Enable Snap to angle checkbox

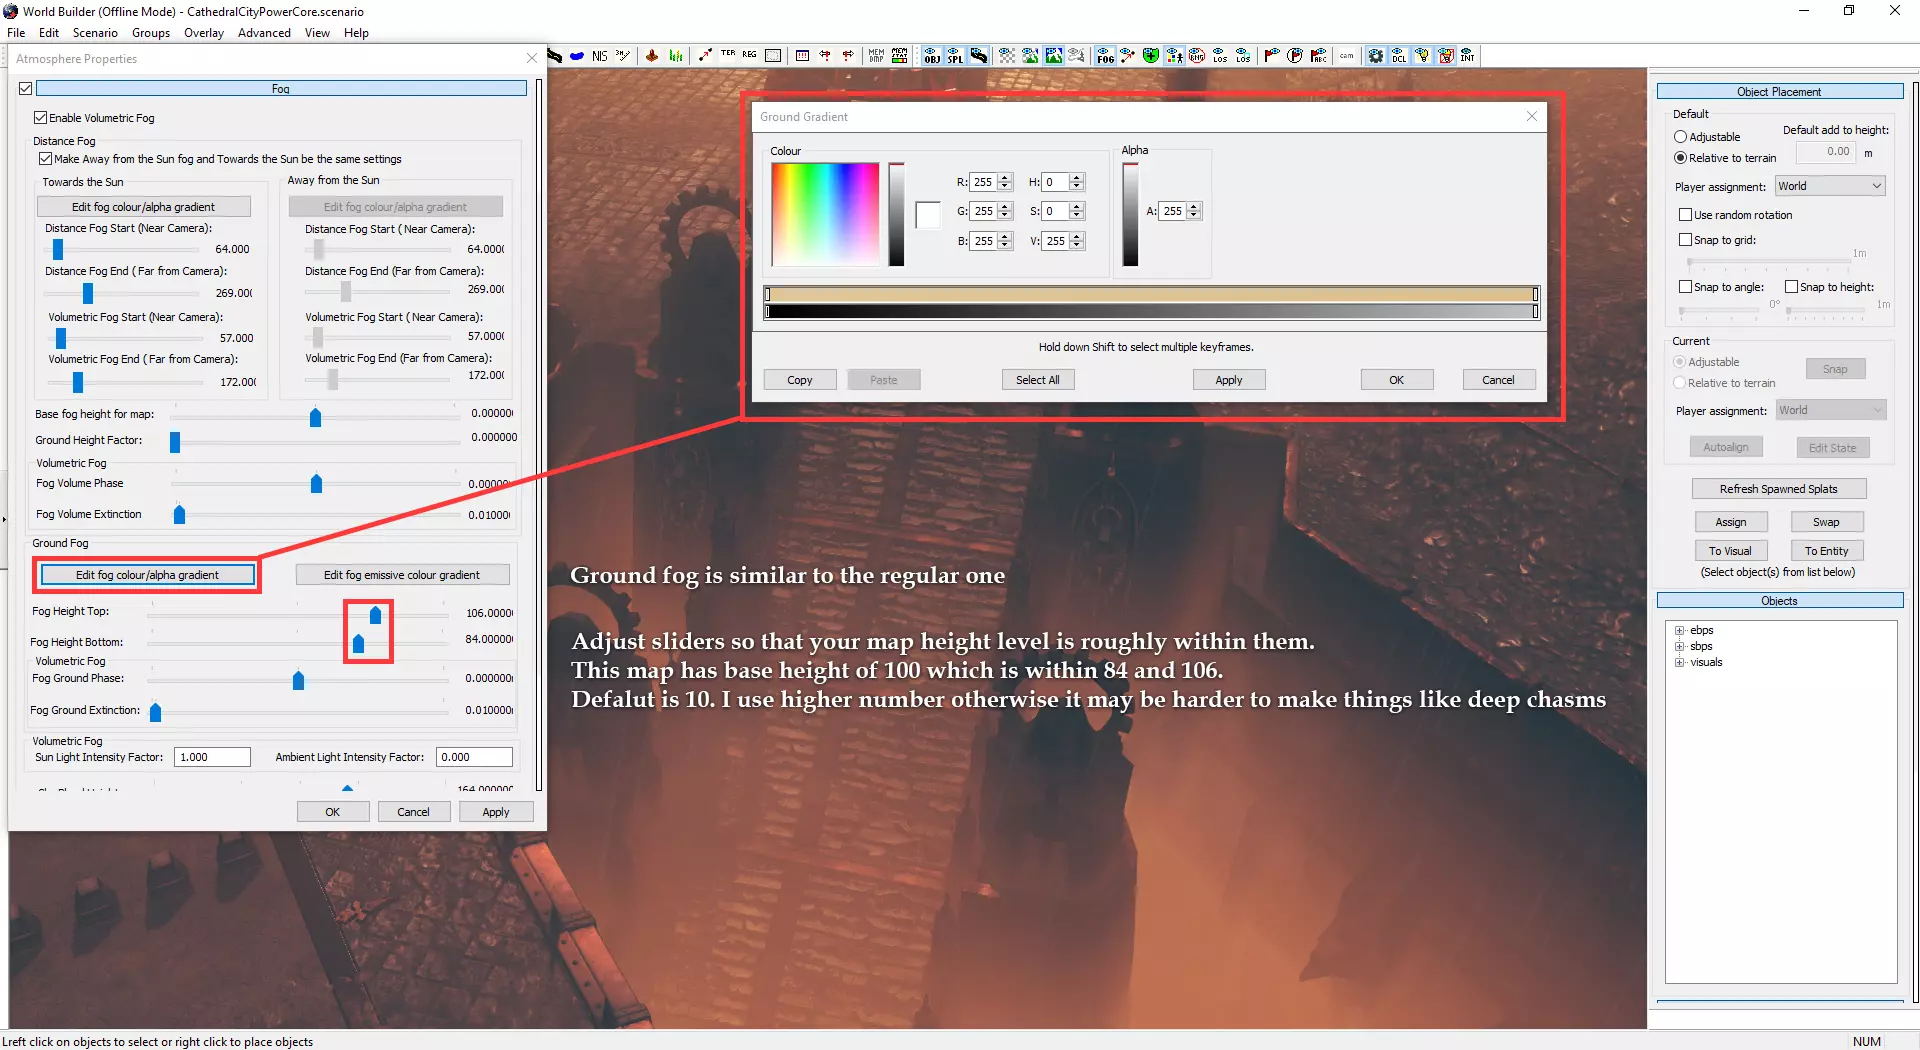coord(1685,287)
